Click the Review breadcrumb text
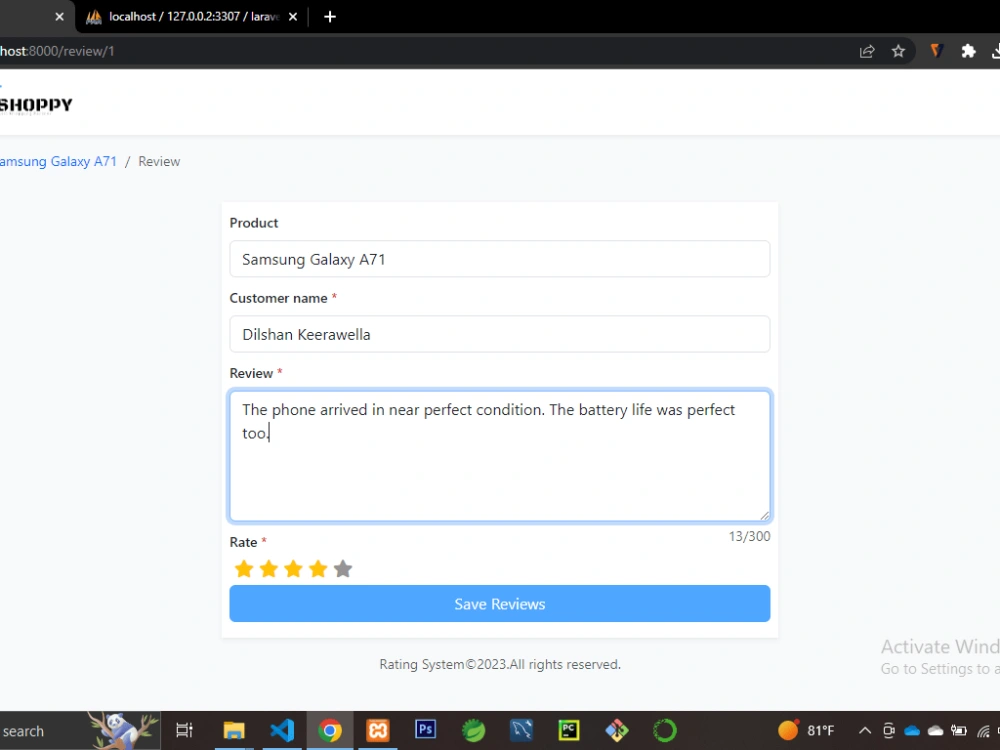The height and width of the screenshot is (750, 1000). click(x=159, y=161)
